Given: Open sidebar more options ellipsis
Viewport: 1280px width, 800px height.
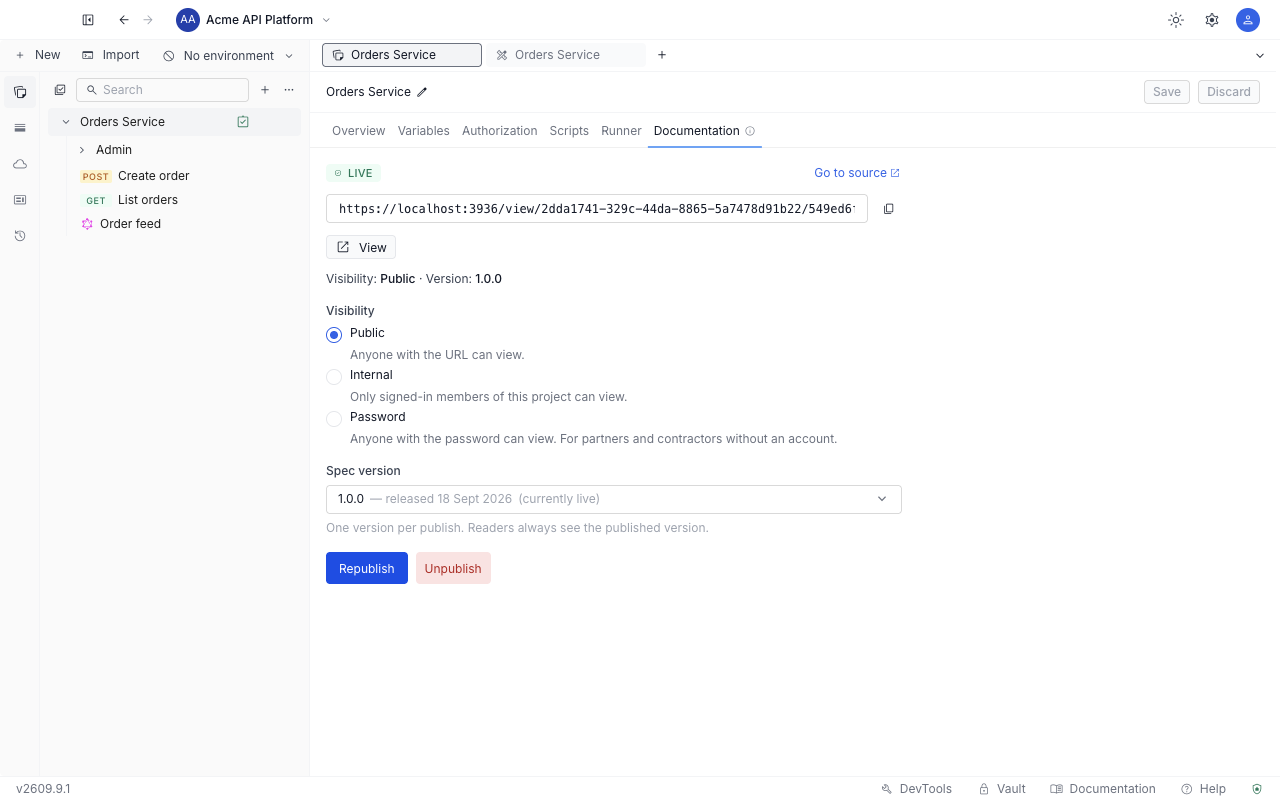Looking at the screenshot, I should (289, 90).
